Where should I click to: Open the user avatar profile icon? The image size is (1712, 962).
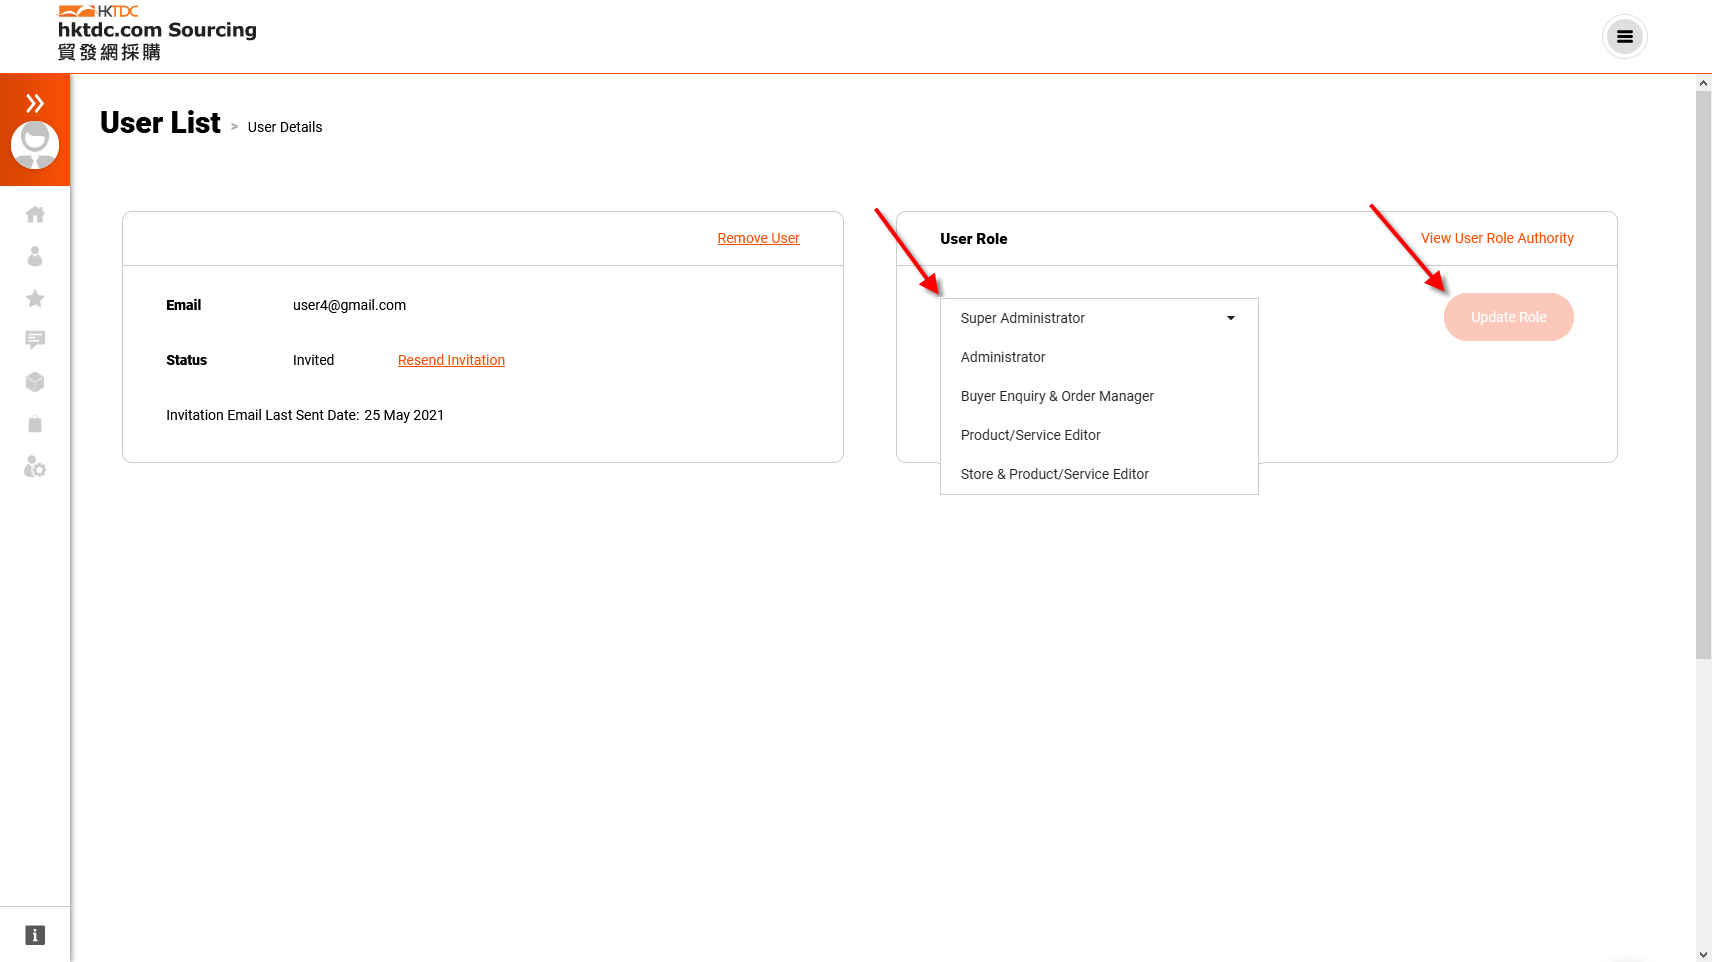pyautogui.click(x=35, y=145)
